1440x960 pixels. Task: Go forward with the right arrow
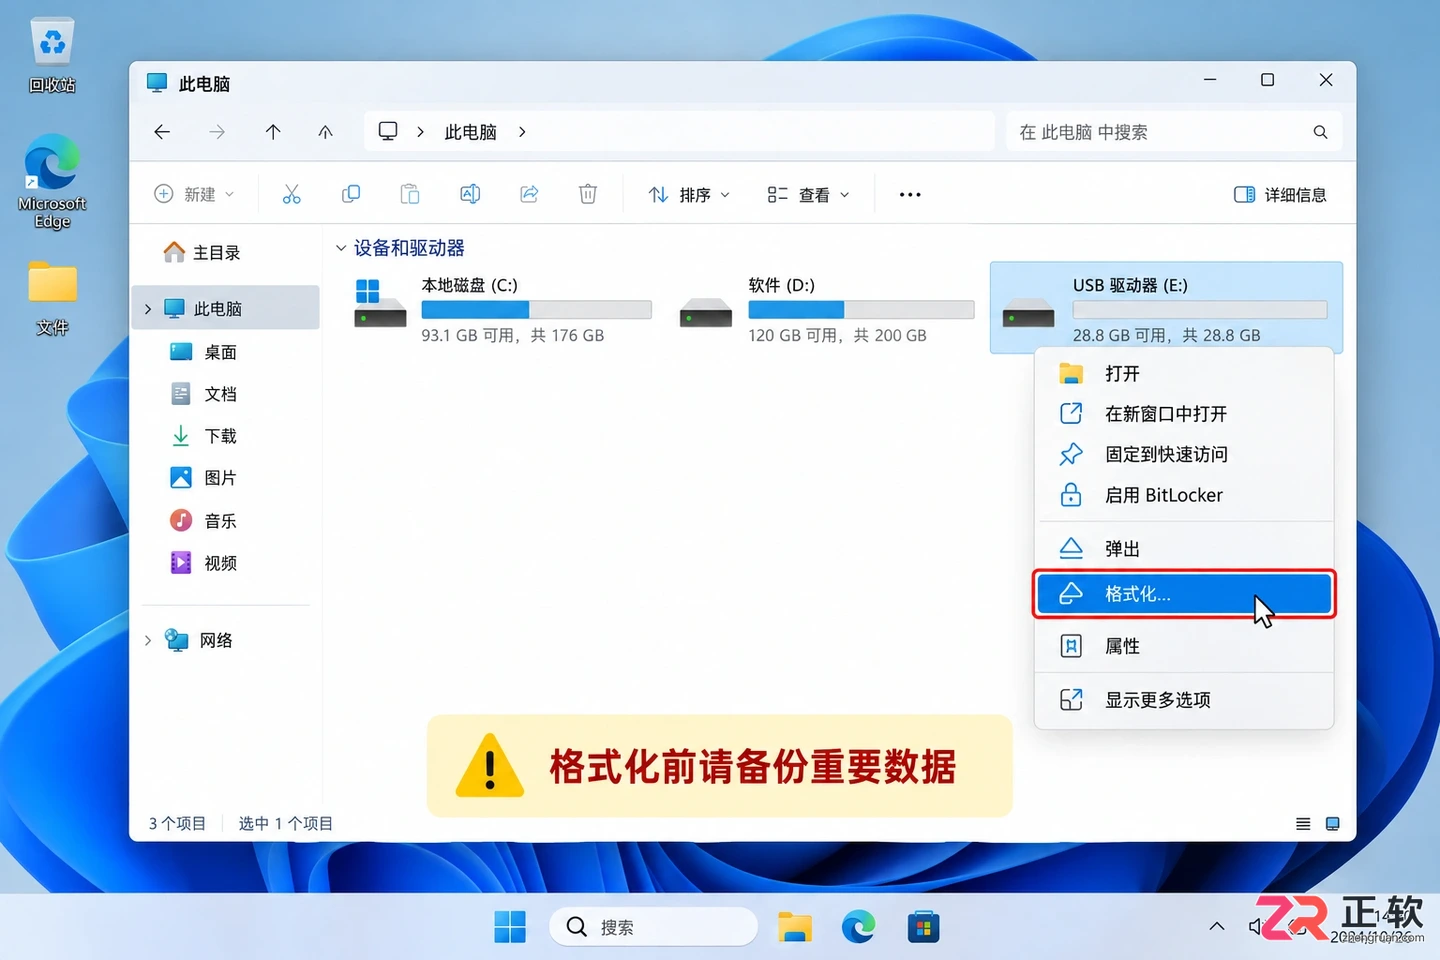(217, 132)
